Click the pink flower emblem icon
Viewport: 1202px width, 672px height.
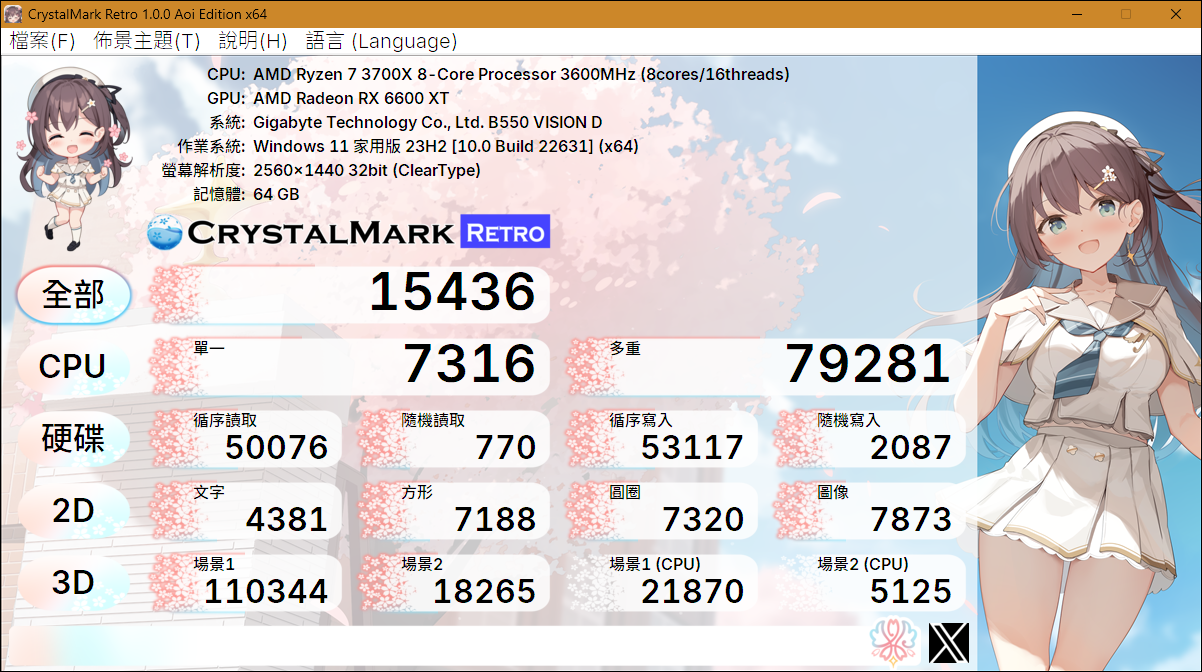[x=894, y=643]
